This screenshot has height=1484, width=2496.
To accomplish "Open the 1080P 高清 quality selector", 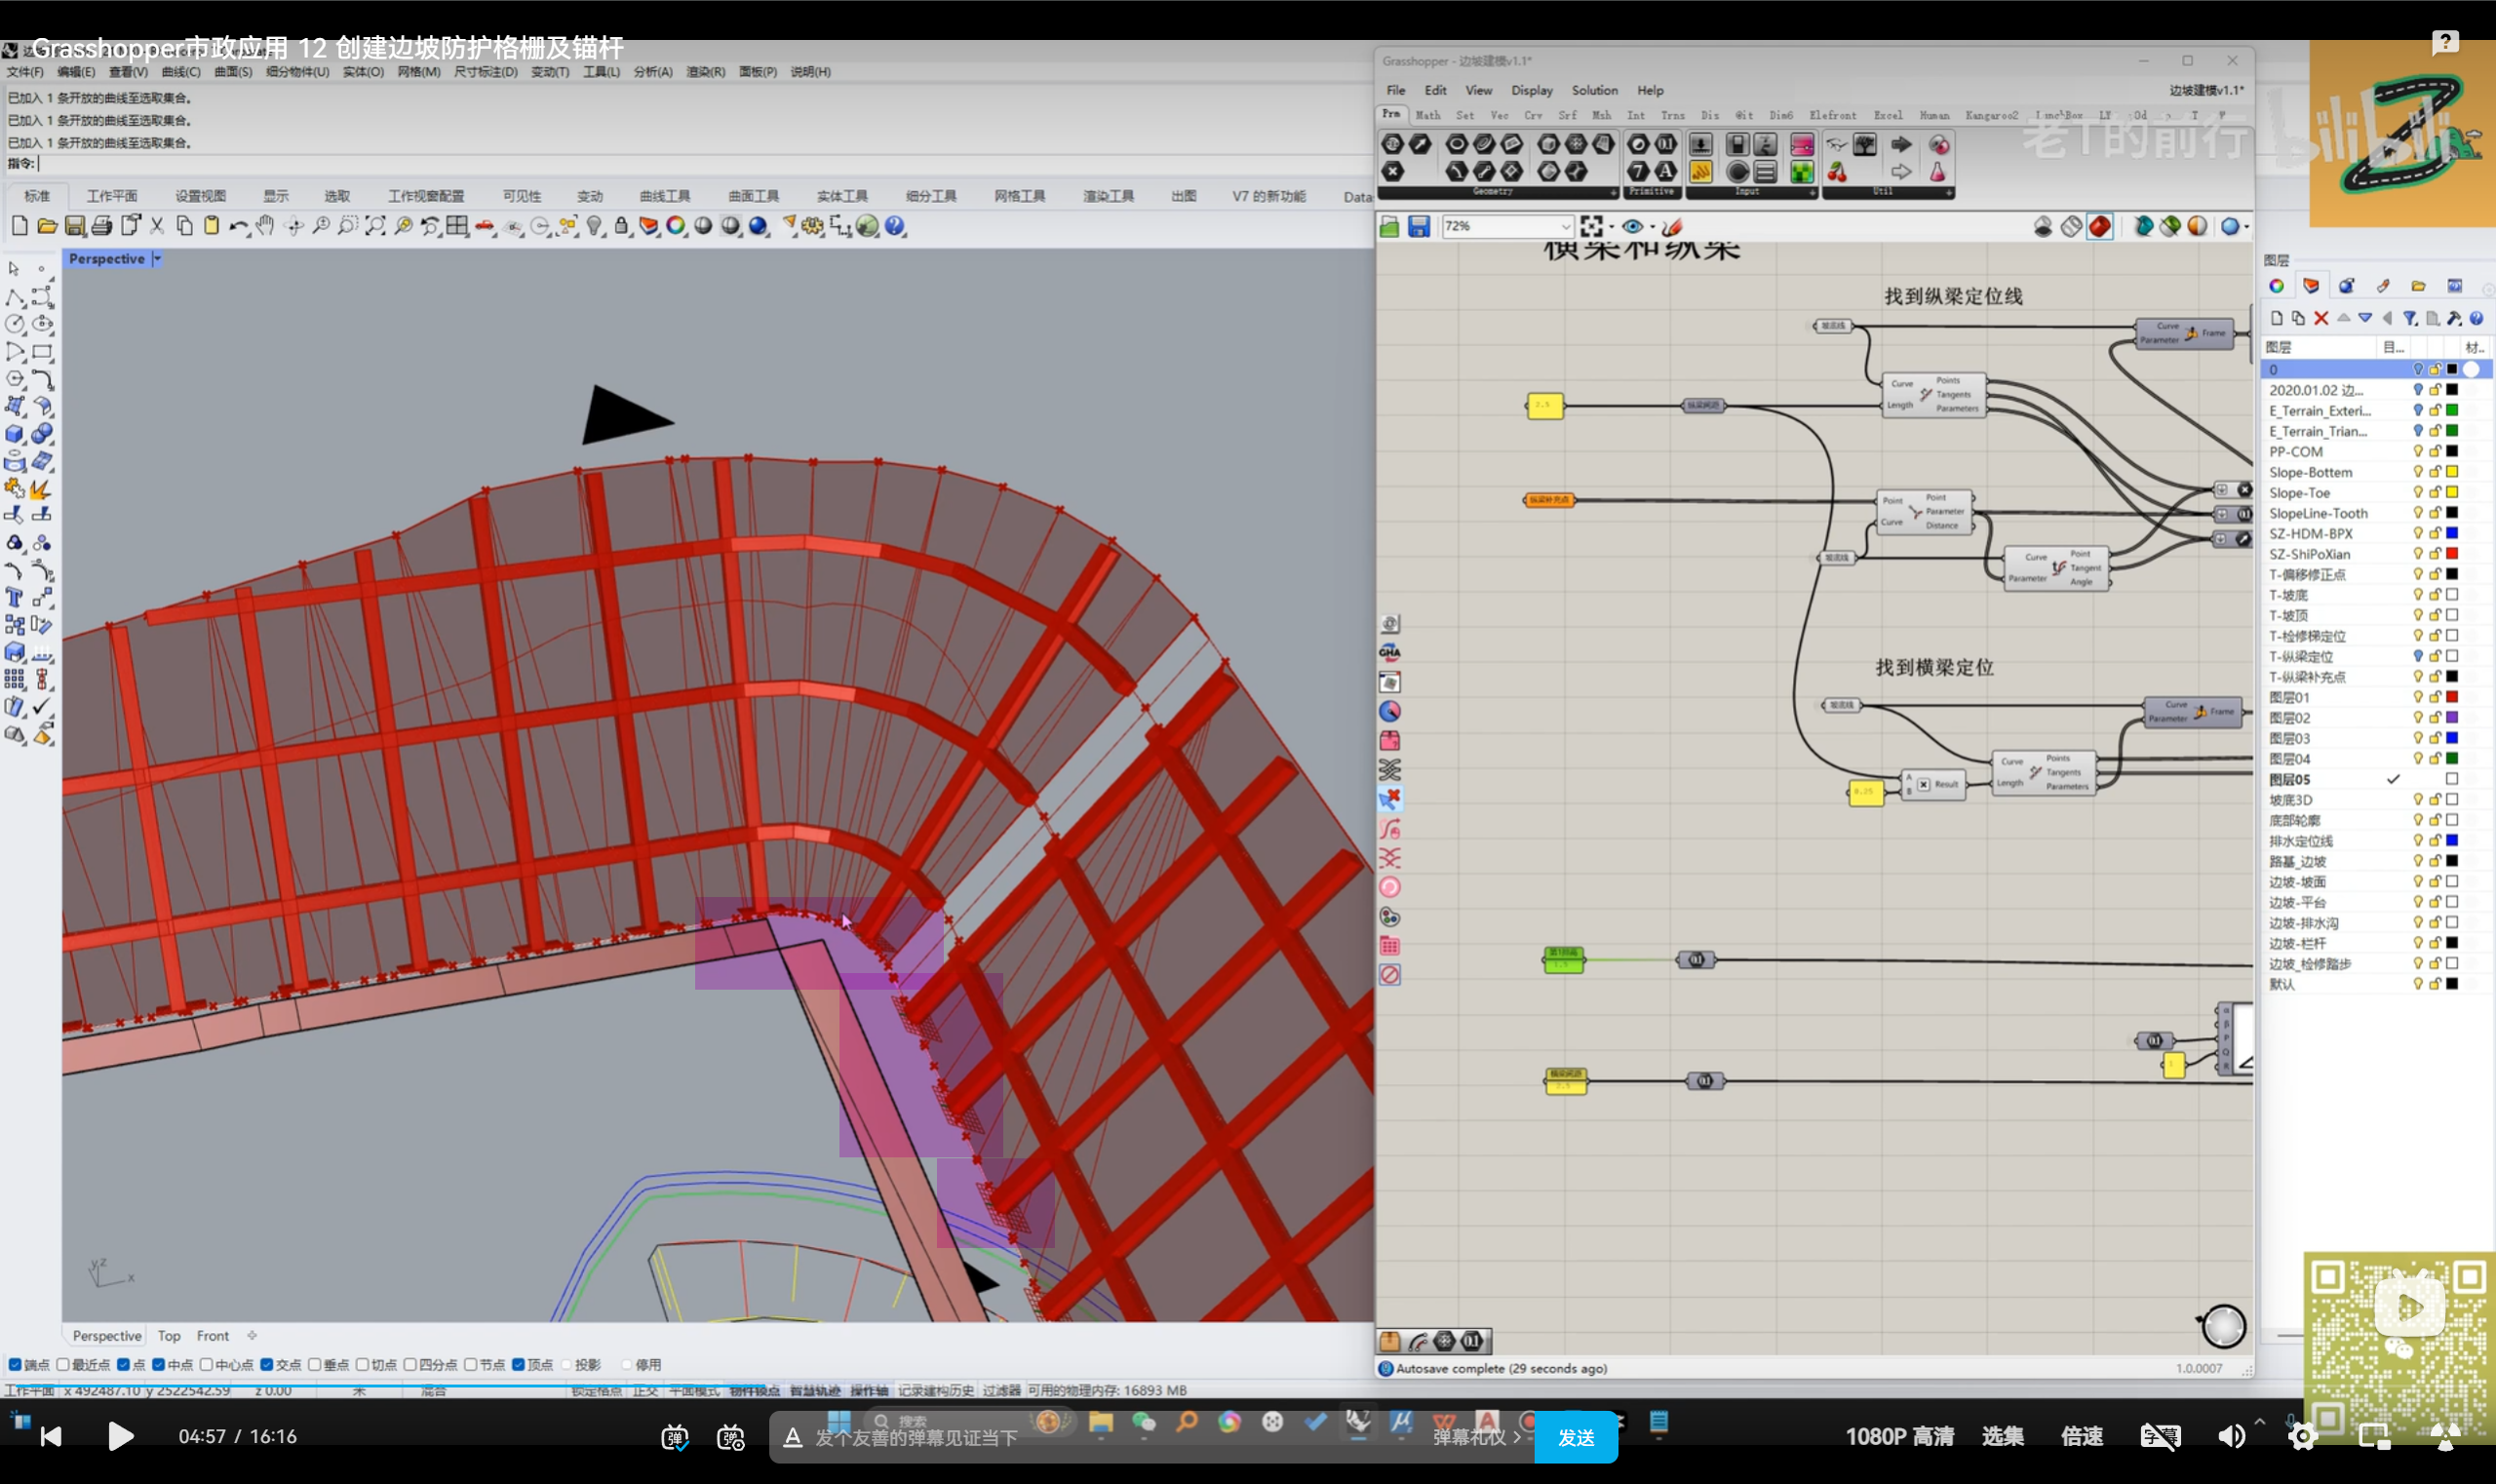I will coord(1899,1436).
